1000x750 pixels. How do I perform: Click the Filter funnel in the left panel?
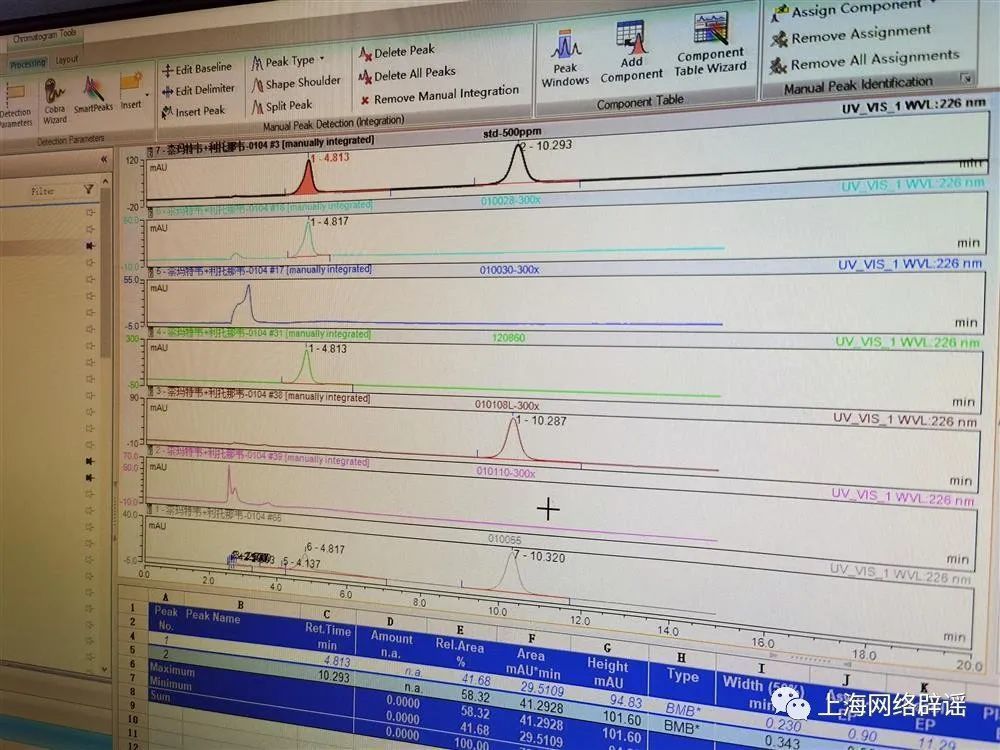(x=89, y=189)
